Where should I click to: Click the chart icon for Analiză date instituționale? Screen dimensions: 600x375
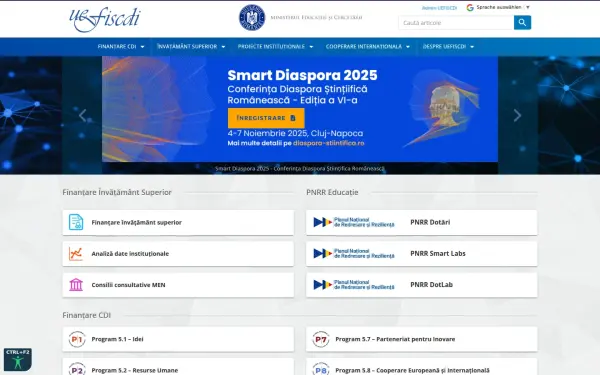tap(76, 254)
